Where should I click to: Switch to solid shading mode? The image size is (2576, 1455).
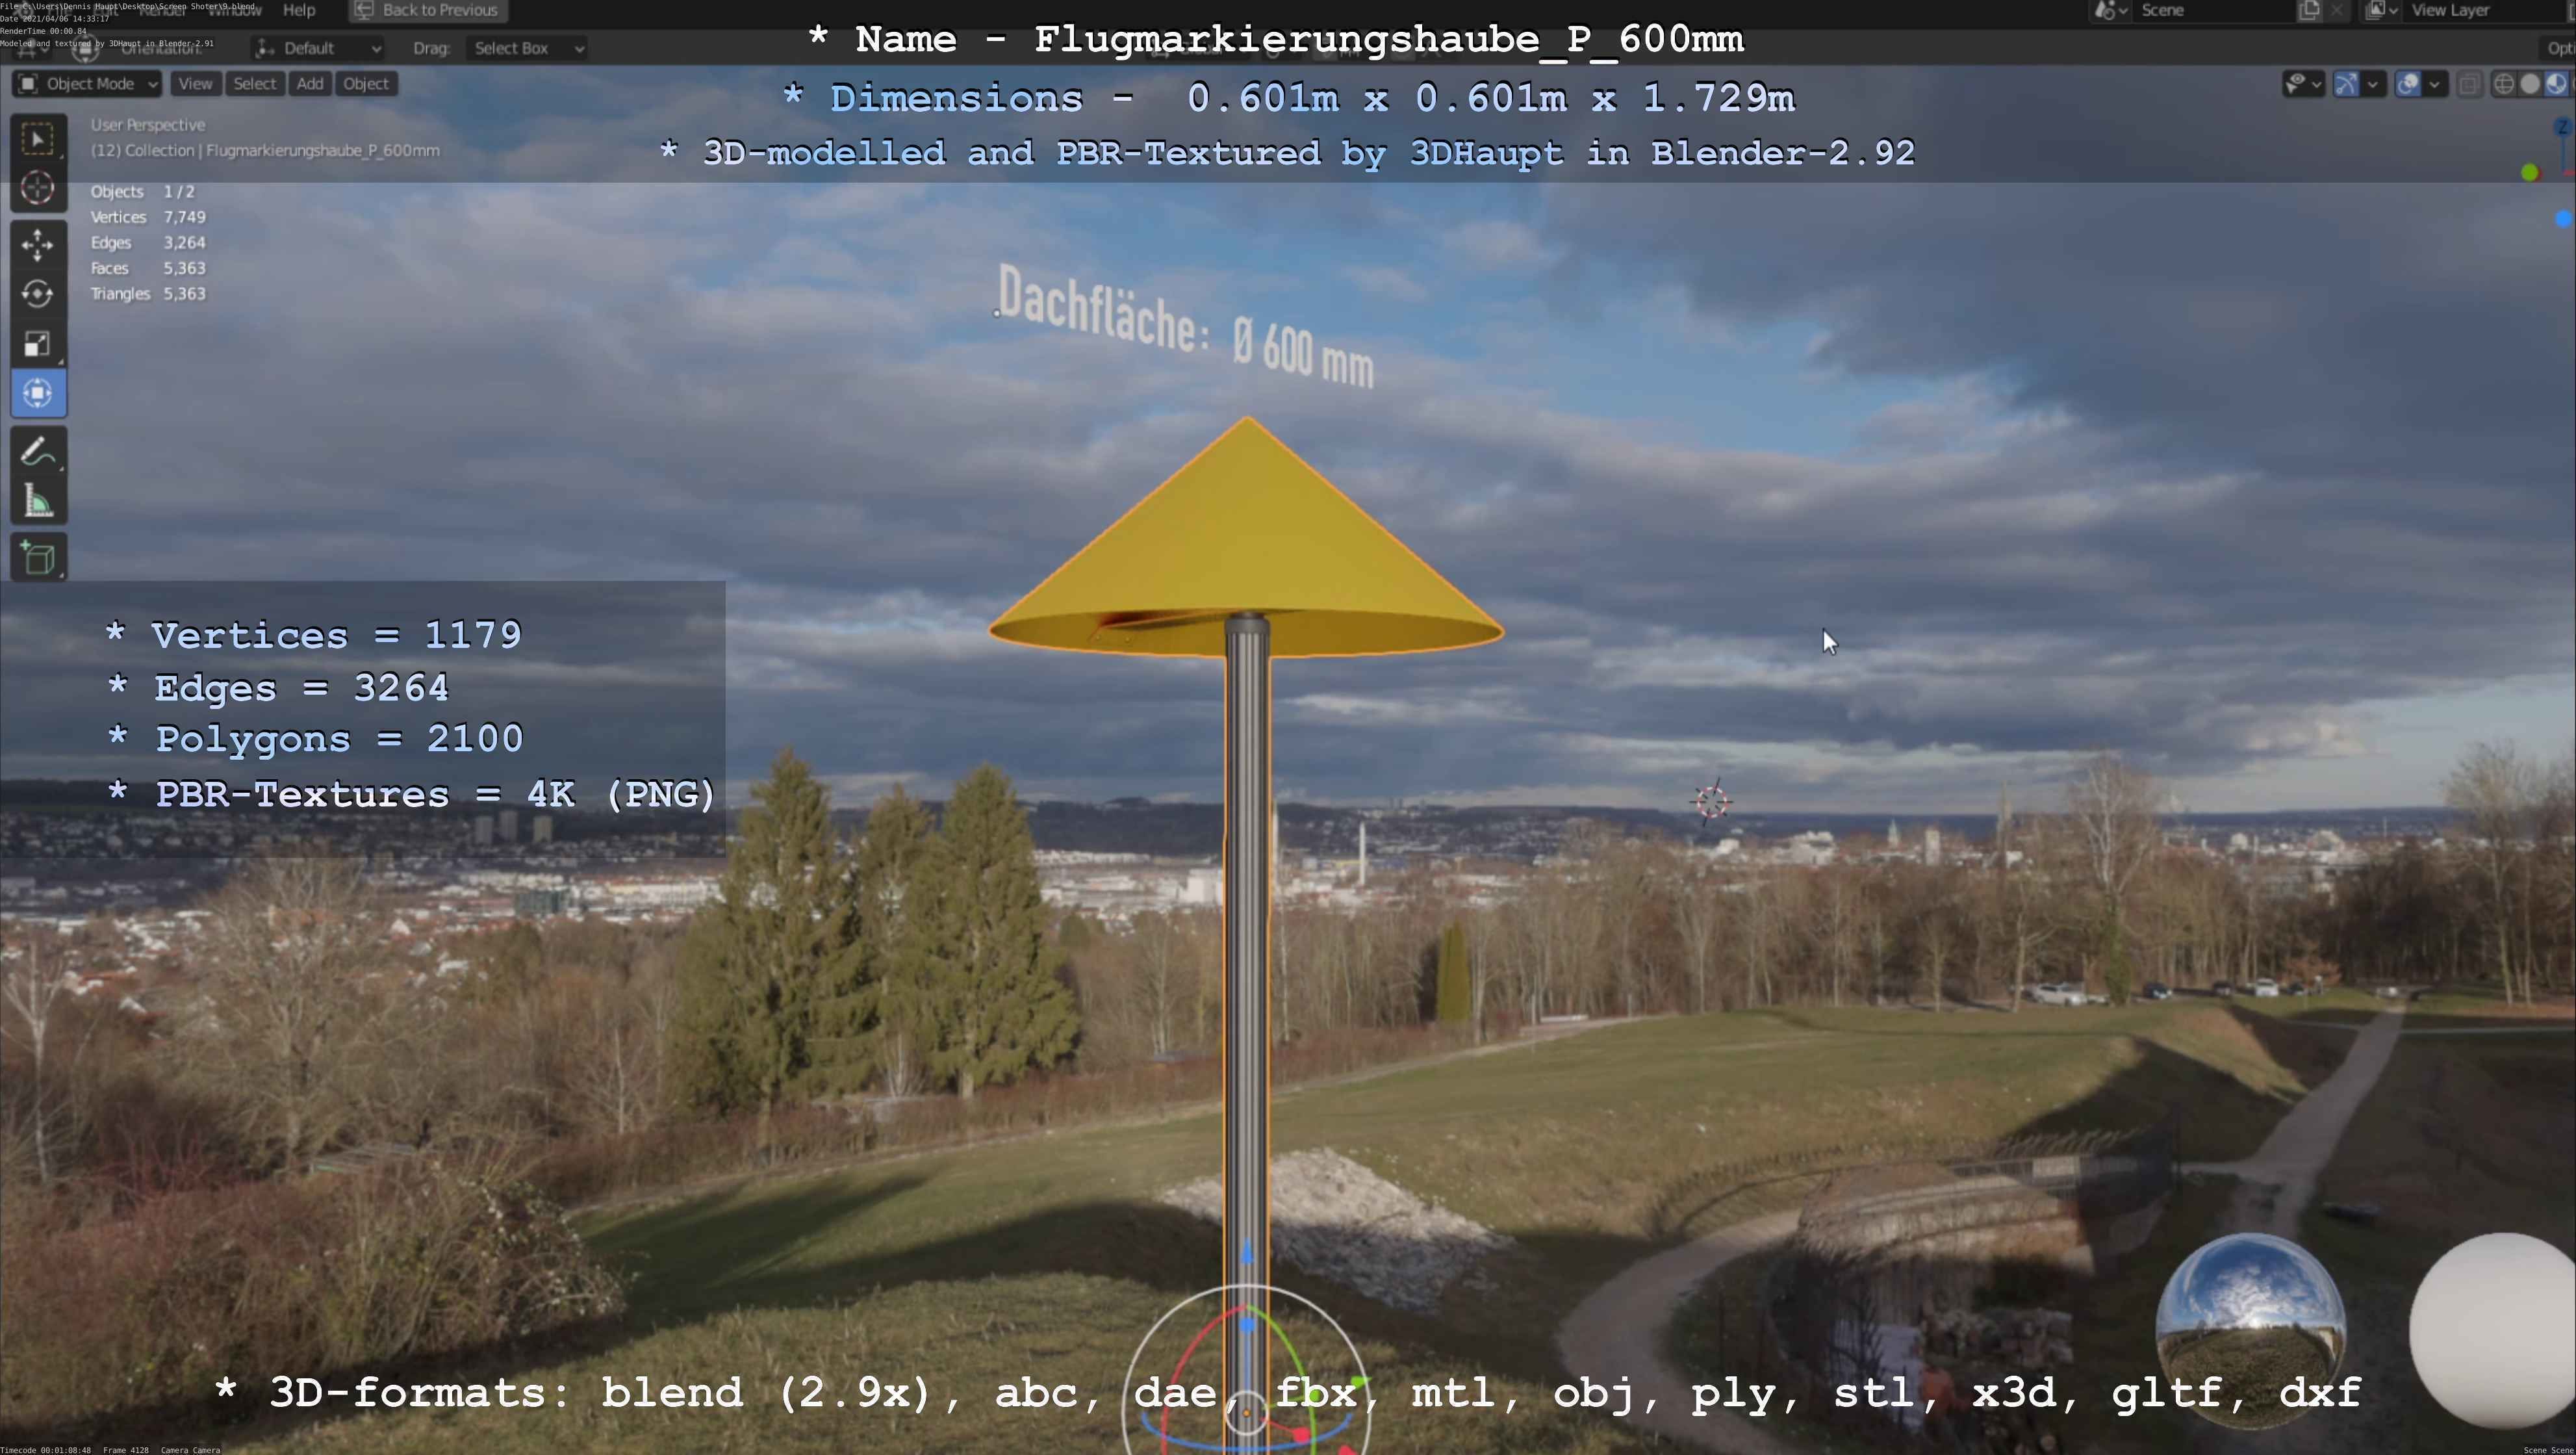[2530, 84]
